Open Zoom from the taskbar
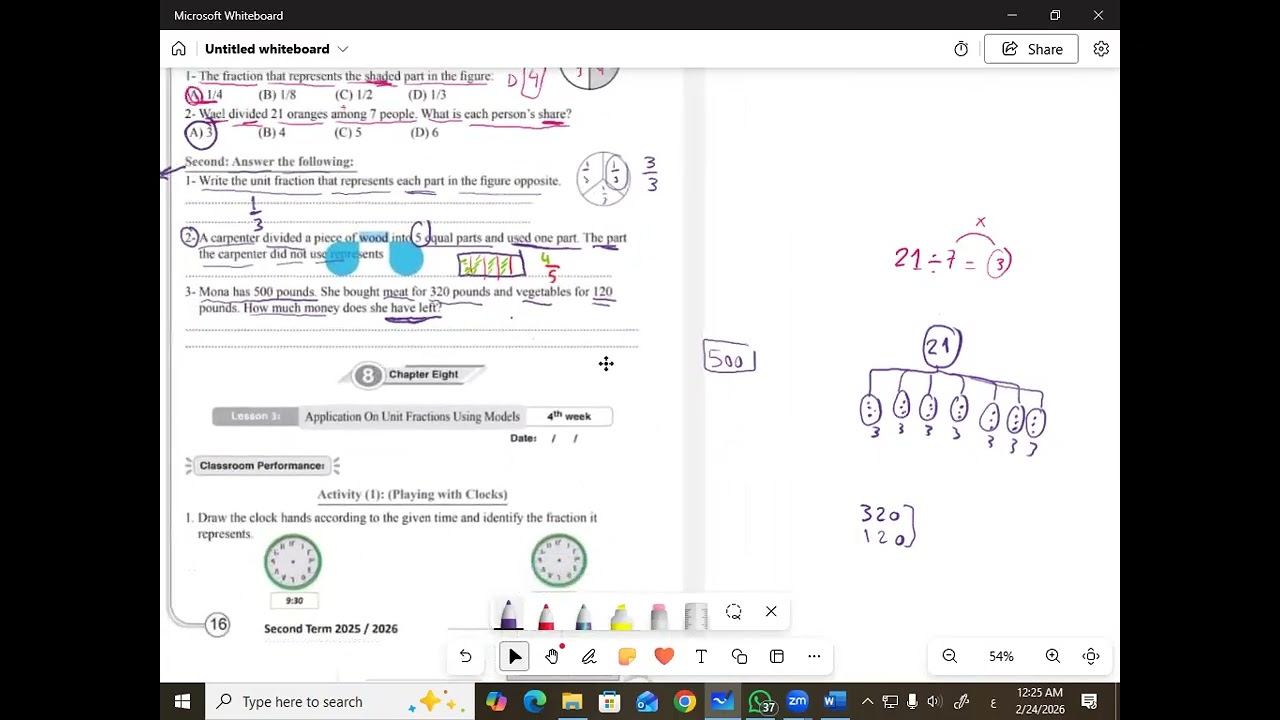The height and width of the screenshot is (720, 1280). pos(797,701)
